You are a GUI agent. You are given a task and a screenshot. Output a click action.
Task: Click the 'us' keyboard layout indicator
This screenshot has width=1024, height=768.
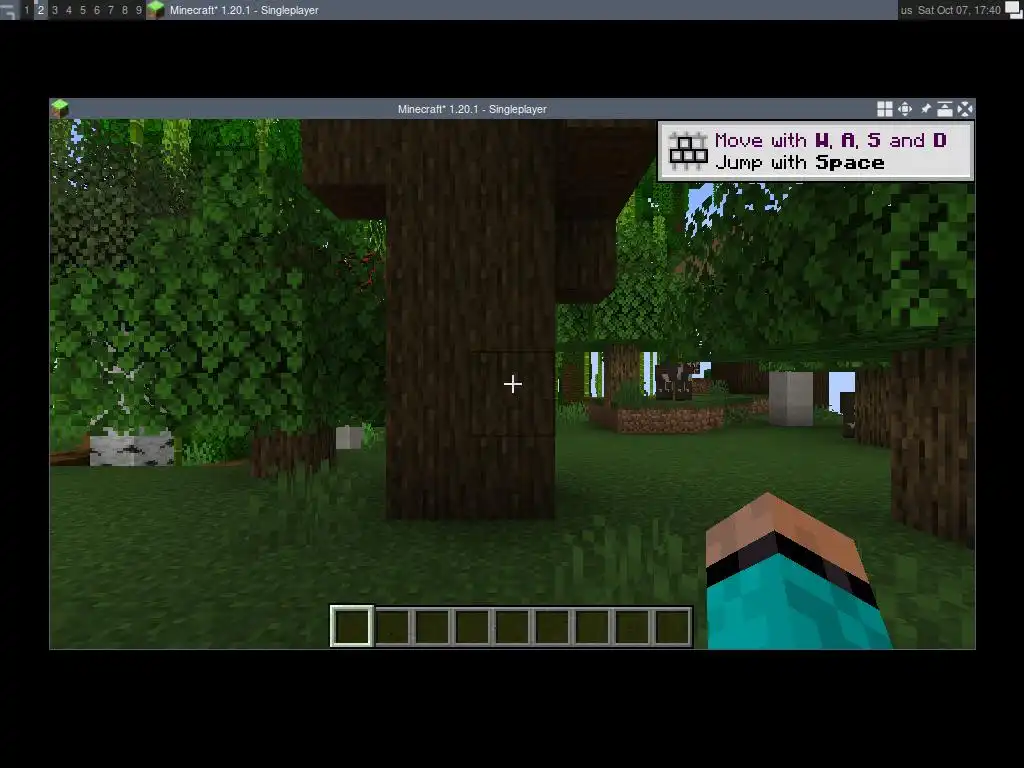coord(906,10)
